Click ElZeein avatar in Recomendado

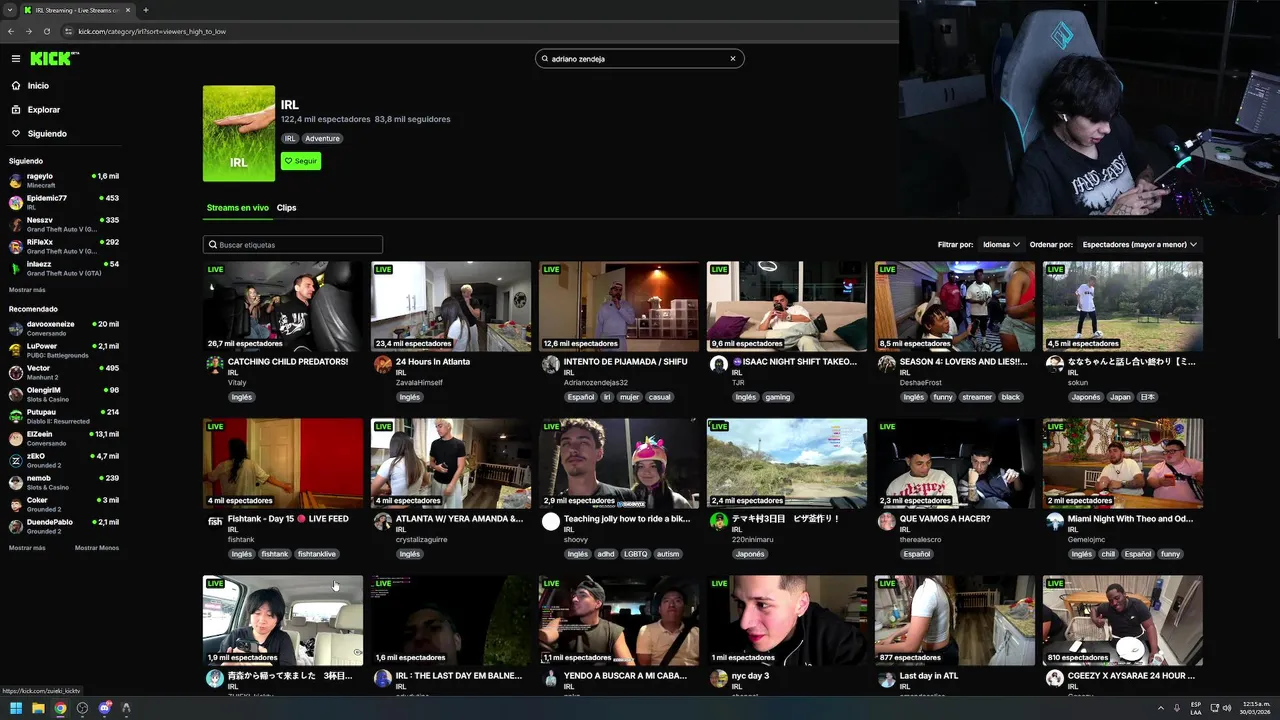pos(16,438)
